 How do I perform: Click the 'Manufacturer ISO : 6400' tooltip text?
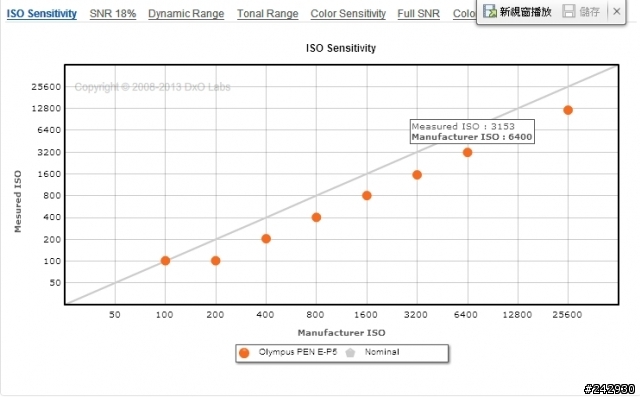[x=471, y=137]
